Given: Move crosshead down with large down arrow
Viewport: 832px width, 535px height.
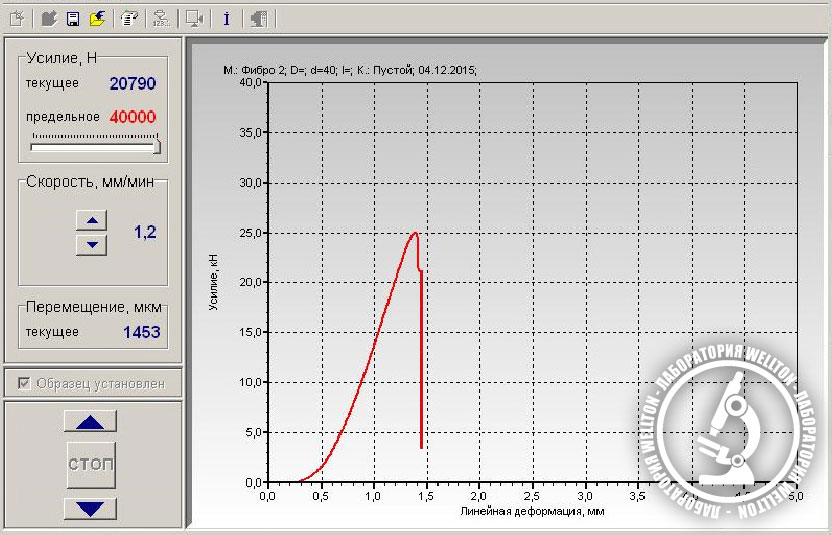Looking at the screenshot, I should (90, 509).
